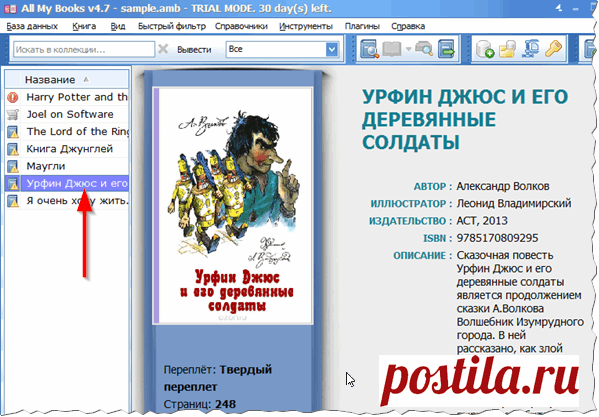Image resolution: width=599 pixels, height=417 pixels.
Task: Click the network documents toolbar icon
Action: pos(531,49)
